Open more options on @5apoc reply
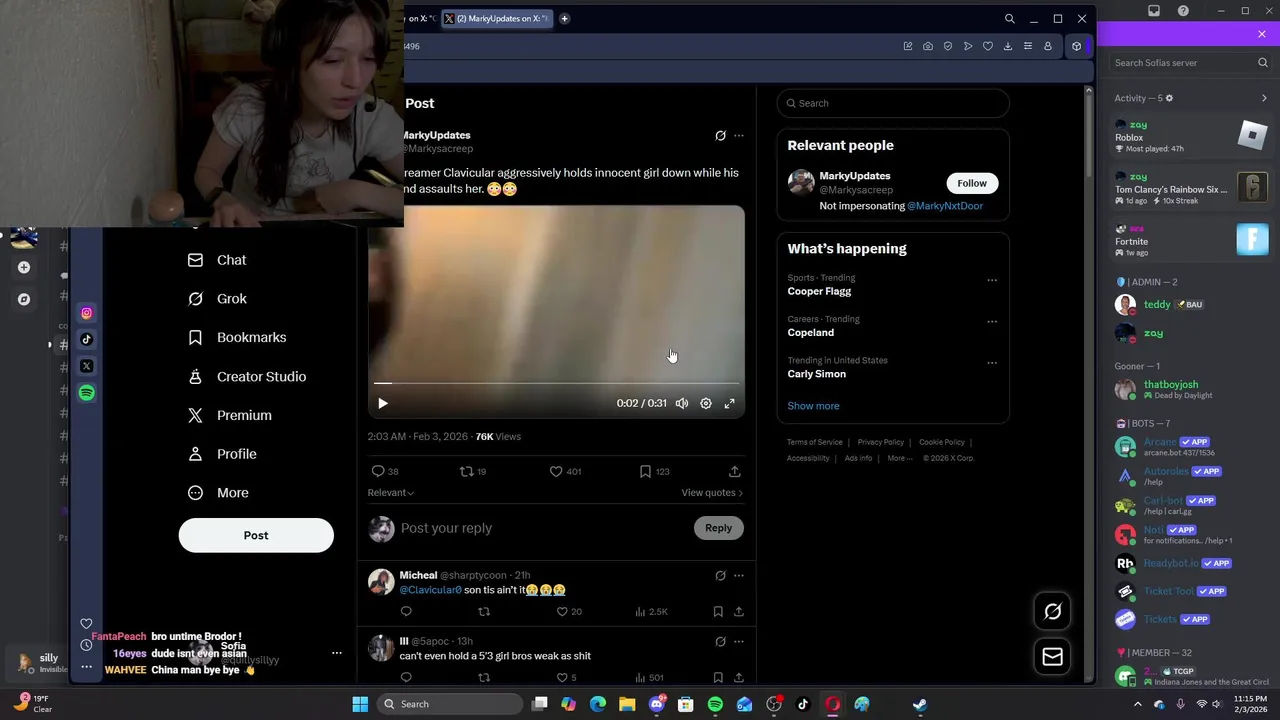Image resolution: width=1280 pixels, height=720 pixels. (x=739, y=641)
